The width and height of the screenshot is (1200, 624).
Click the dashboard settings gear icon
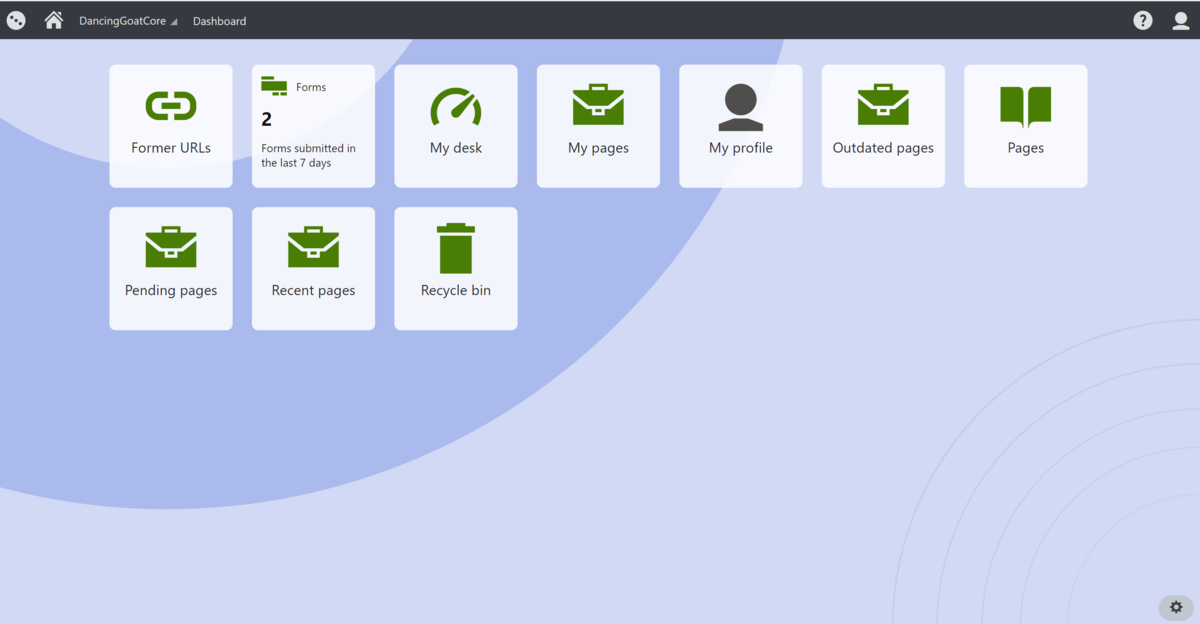(1176, 607)
